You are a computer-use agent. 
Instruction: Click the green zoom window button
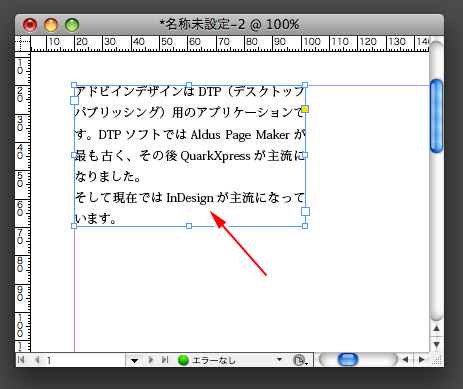click(72, 25)
